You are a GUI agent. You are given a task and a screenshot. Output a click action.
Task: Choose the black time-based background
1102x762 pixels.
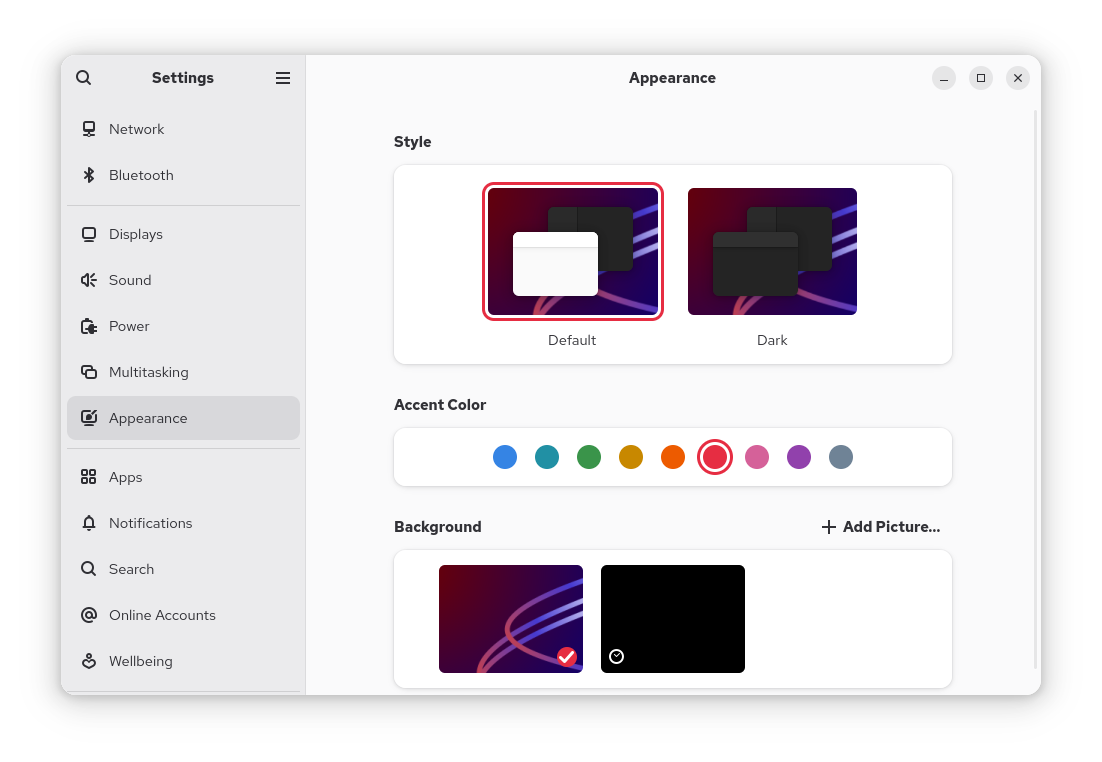click(x=673, y=619)
